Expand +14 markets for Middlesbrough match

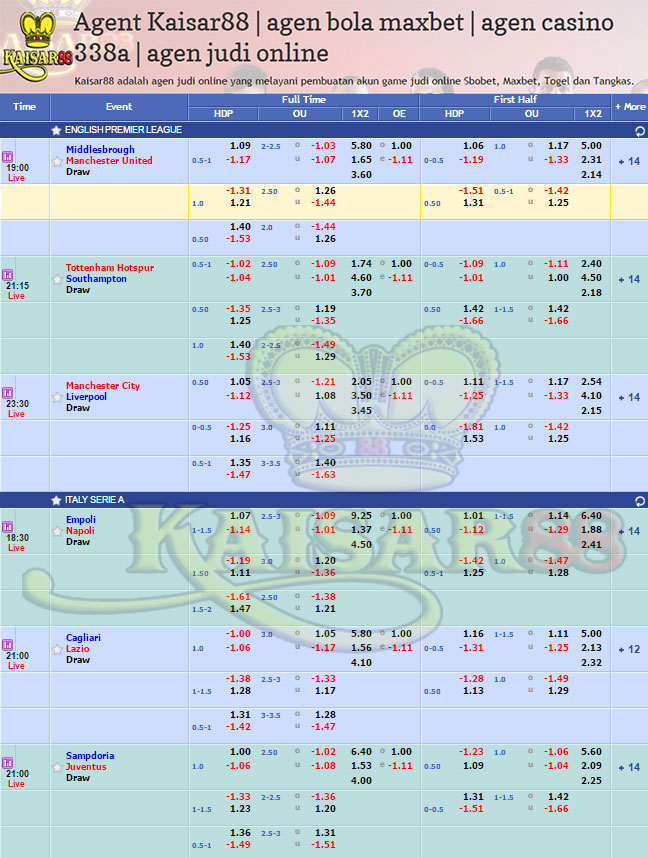(629, 161)
